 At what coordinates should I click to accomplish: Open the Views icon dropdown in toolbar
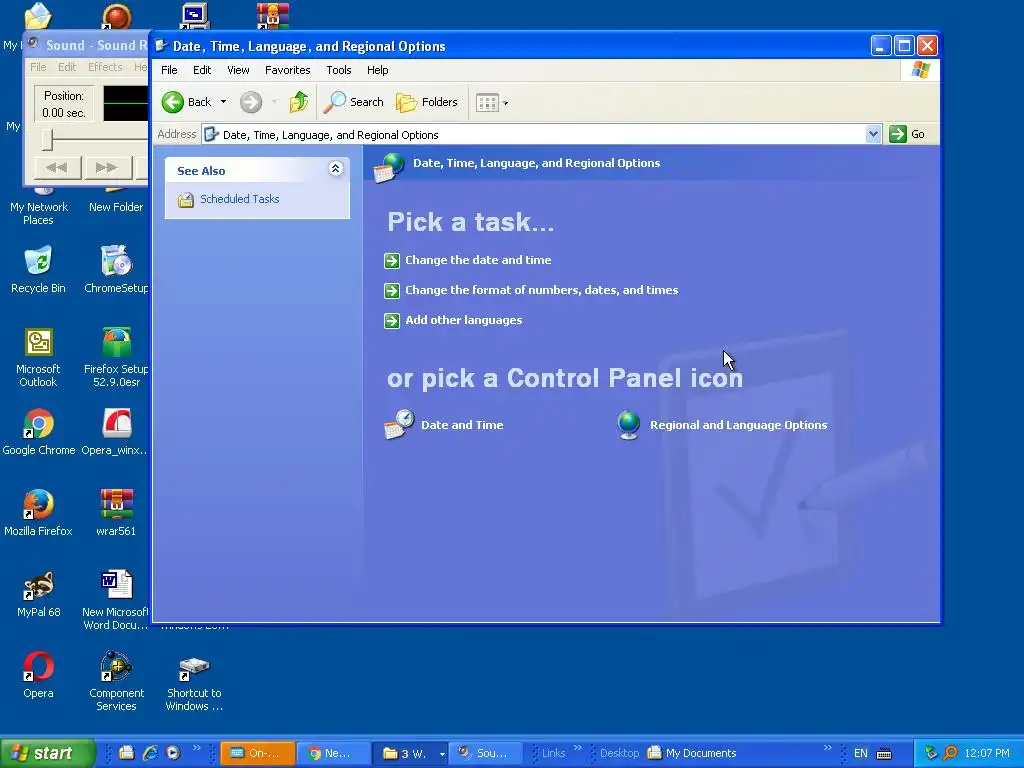tap(492, 103)
